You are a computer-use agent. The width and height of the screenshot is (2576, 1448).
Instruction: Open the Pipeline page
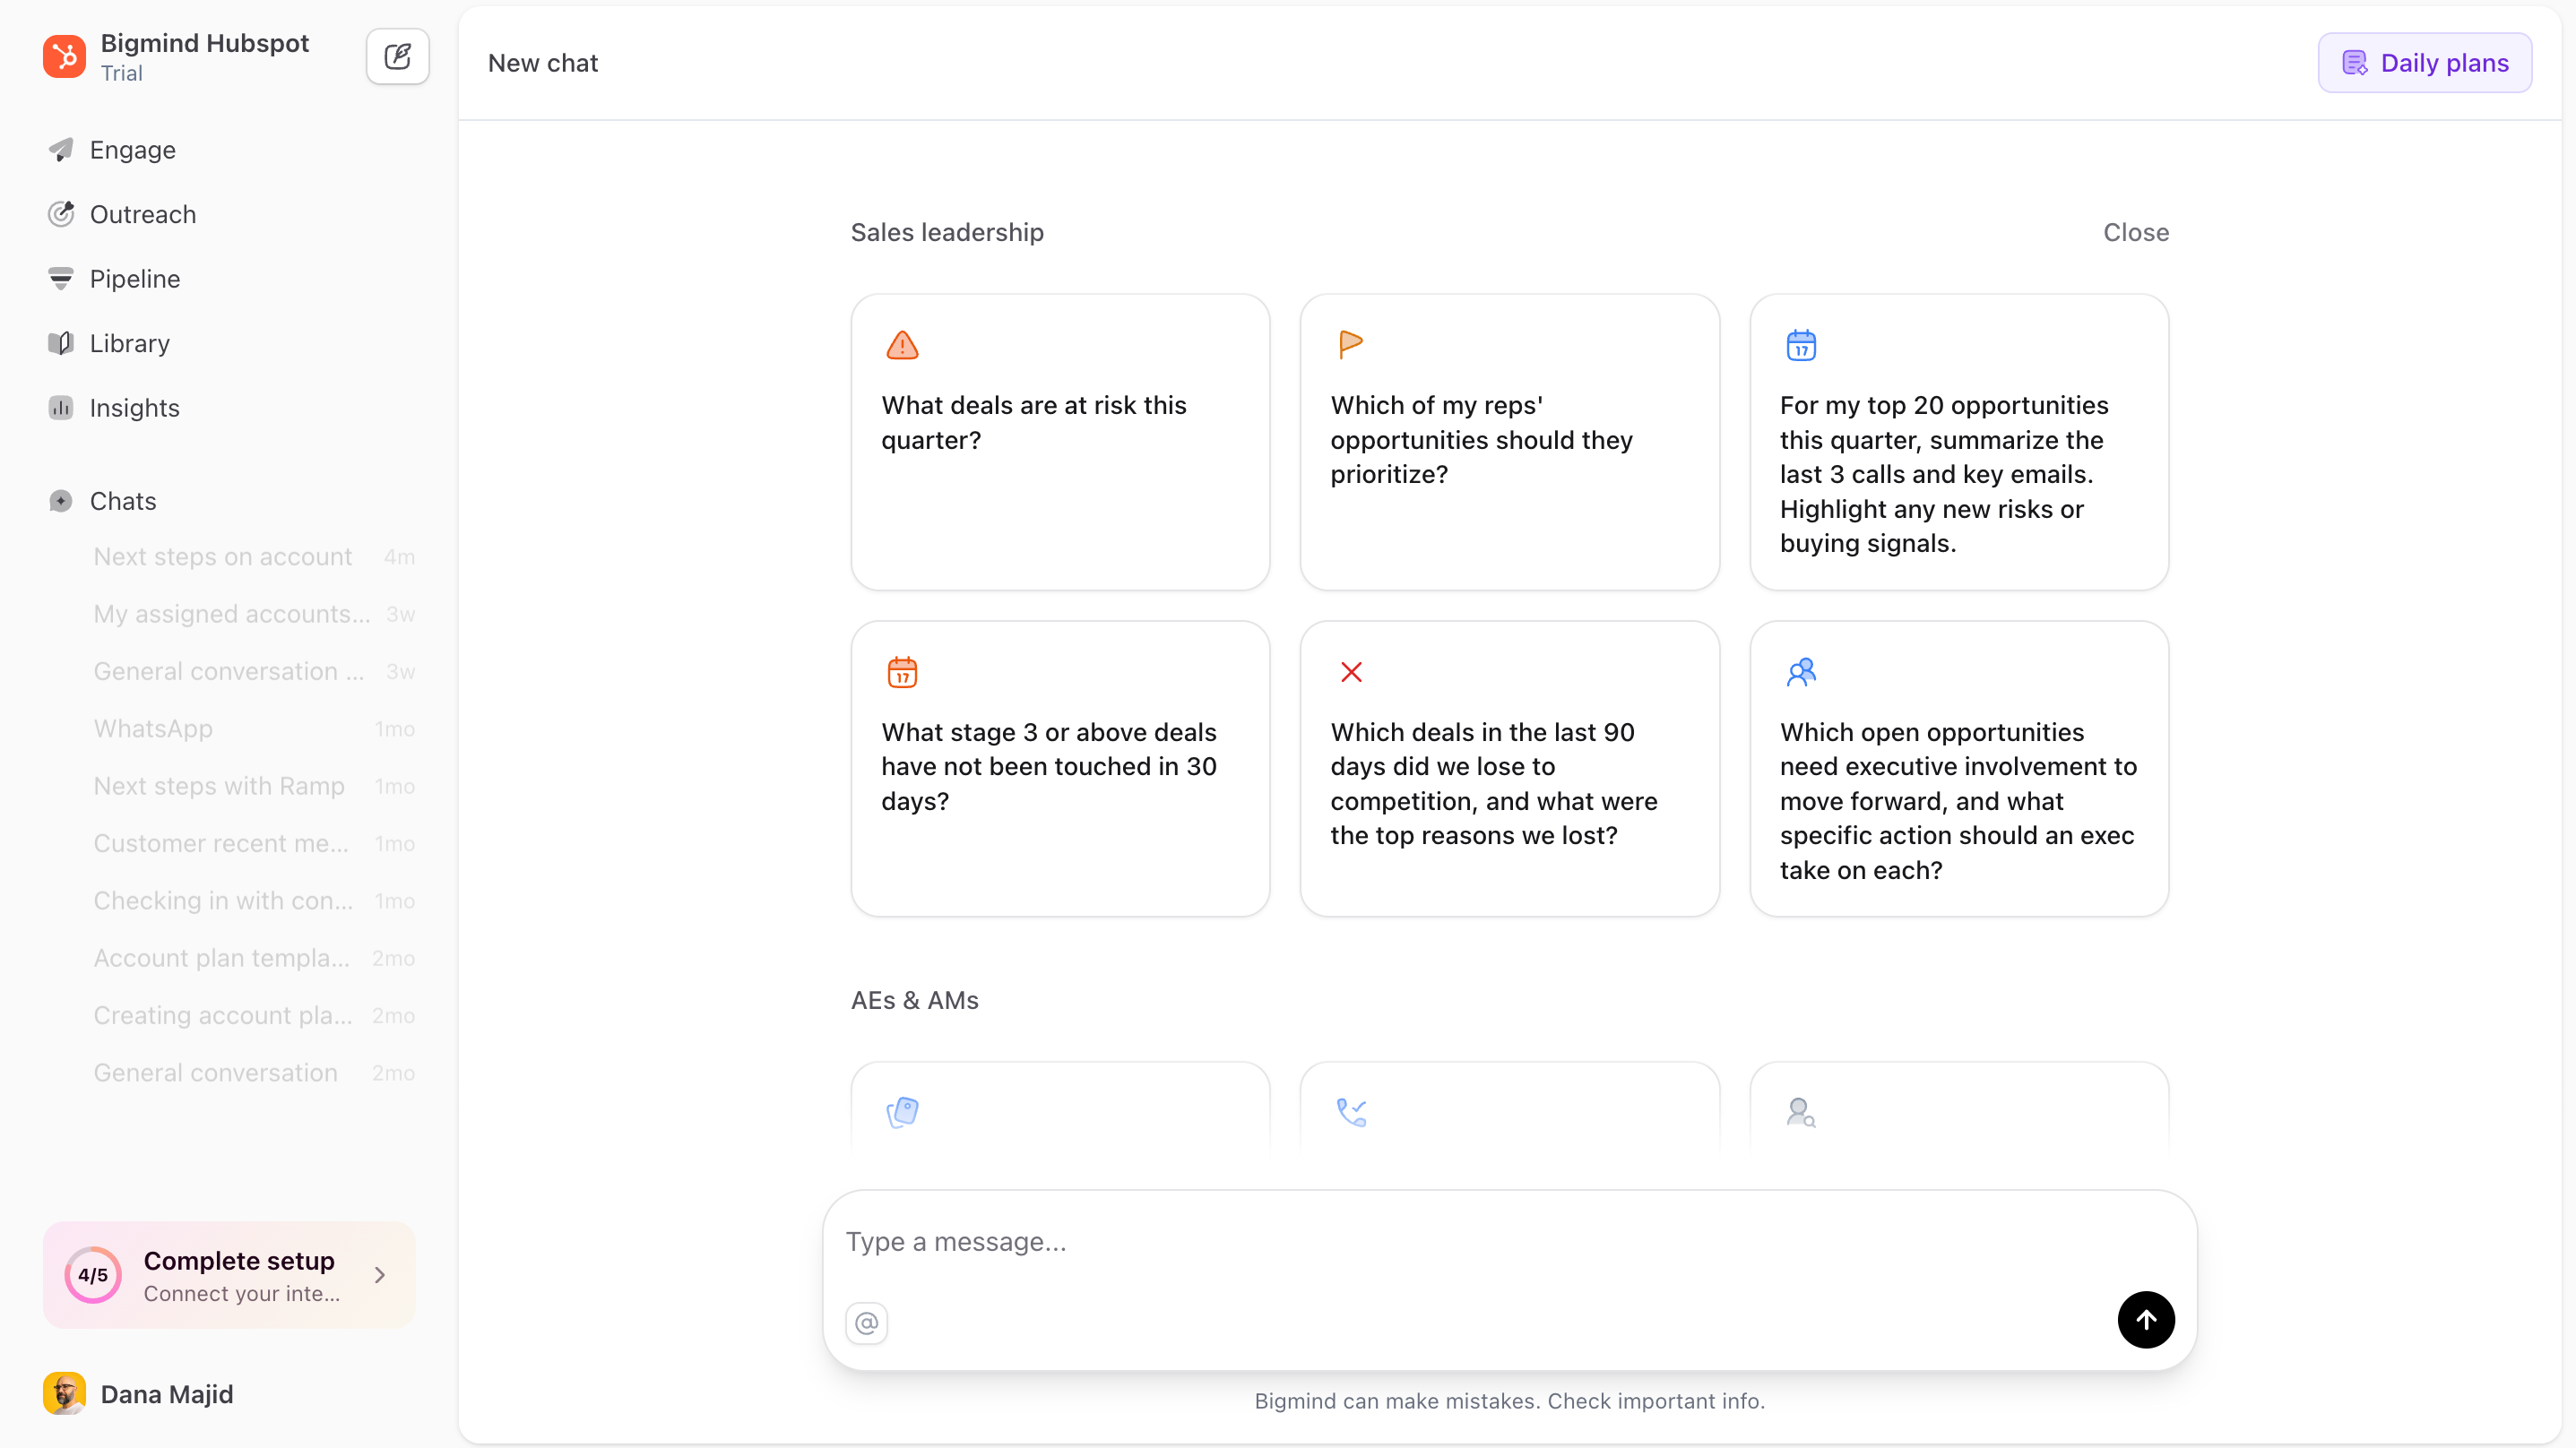[x=134, y=279]
